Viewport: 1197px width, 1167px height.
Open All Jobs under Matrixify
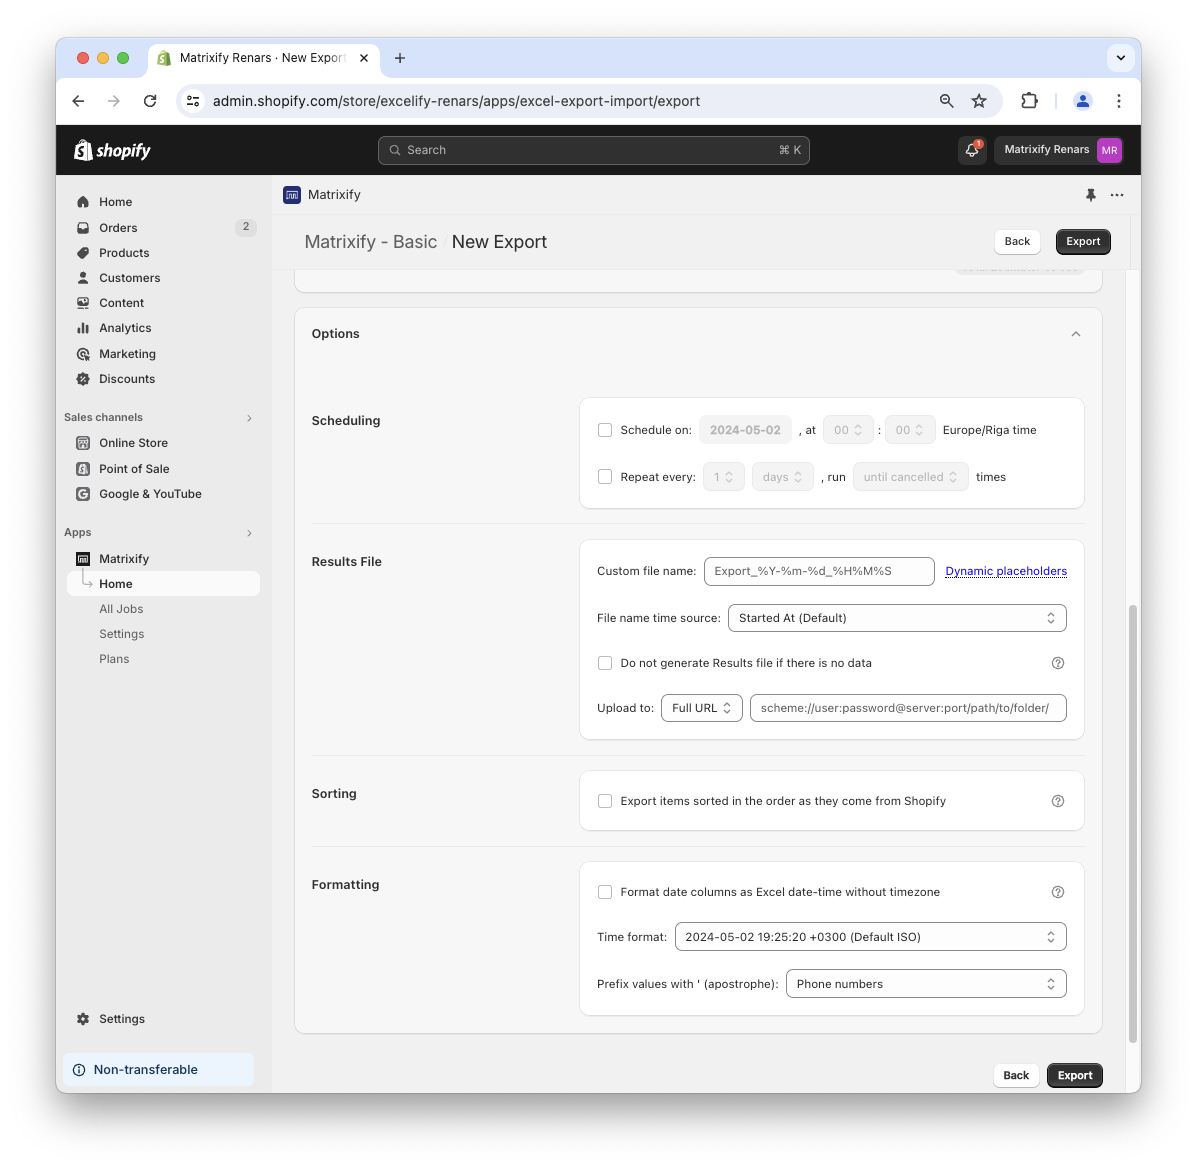click(121, 609)
